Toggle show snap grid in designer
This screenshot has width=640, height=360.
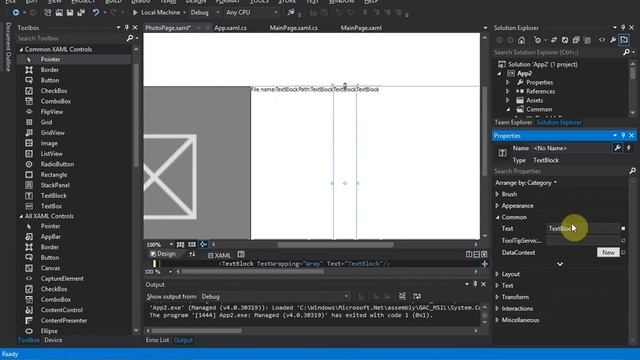180,244
